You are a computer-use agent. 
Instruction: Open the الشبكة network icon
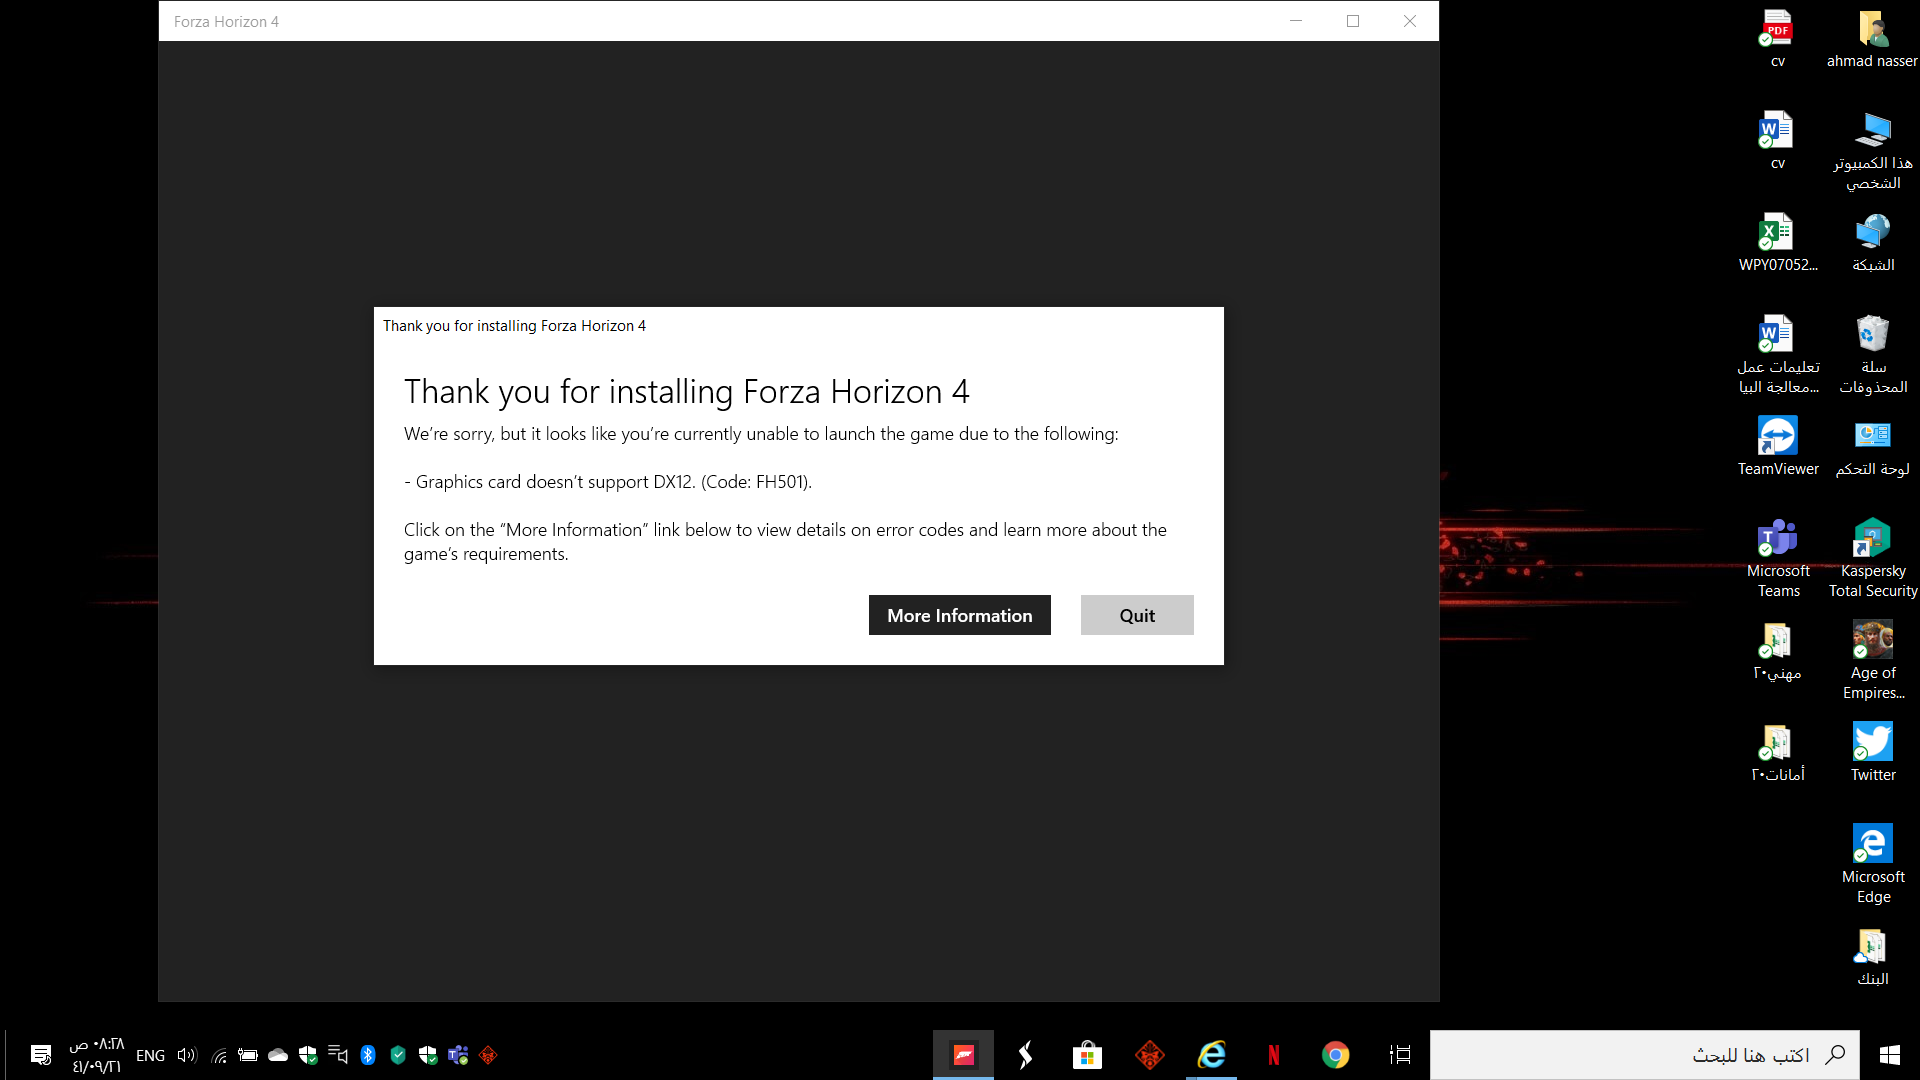tap(1872, 242)
